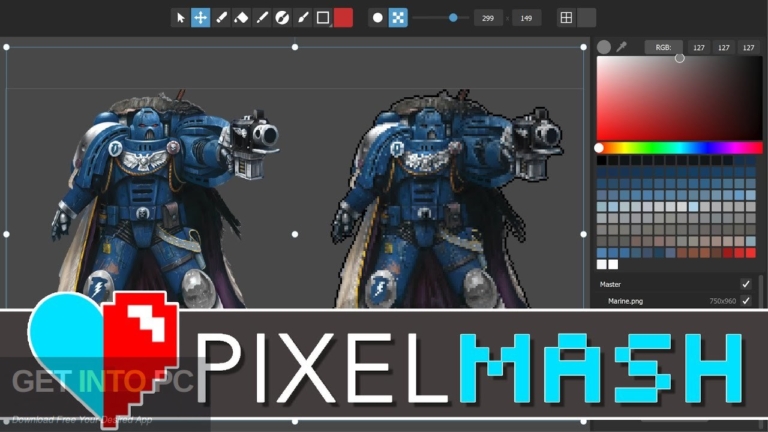Image resolution: width=768 pixels, height=432 pixels.
Task: Select the arrow pointer tool
Action: point(180,18)
